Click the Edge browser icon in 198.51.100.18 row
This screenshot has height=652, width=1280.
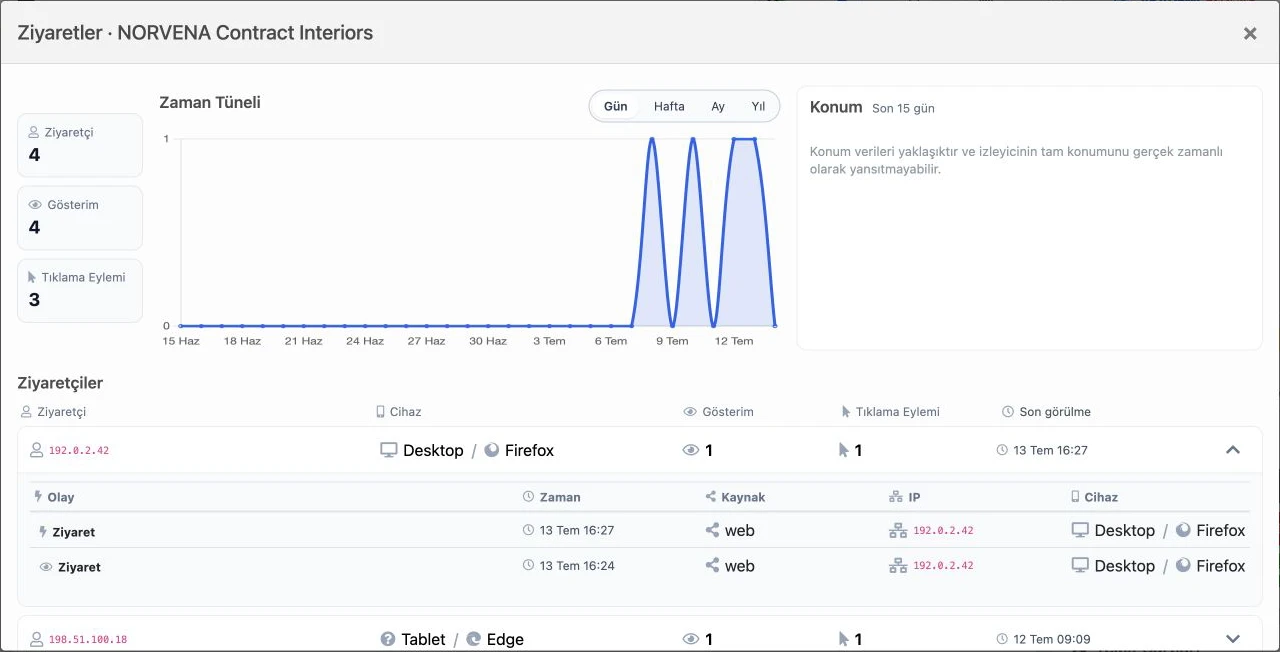[x=474, y=639]
